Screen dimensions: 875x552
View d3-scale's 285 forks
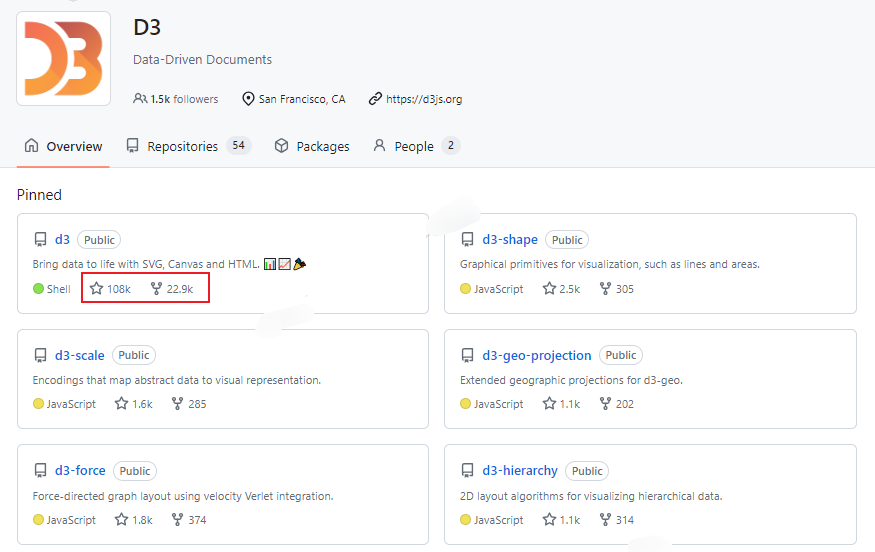[189, 404]
